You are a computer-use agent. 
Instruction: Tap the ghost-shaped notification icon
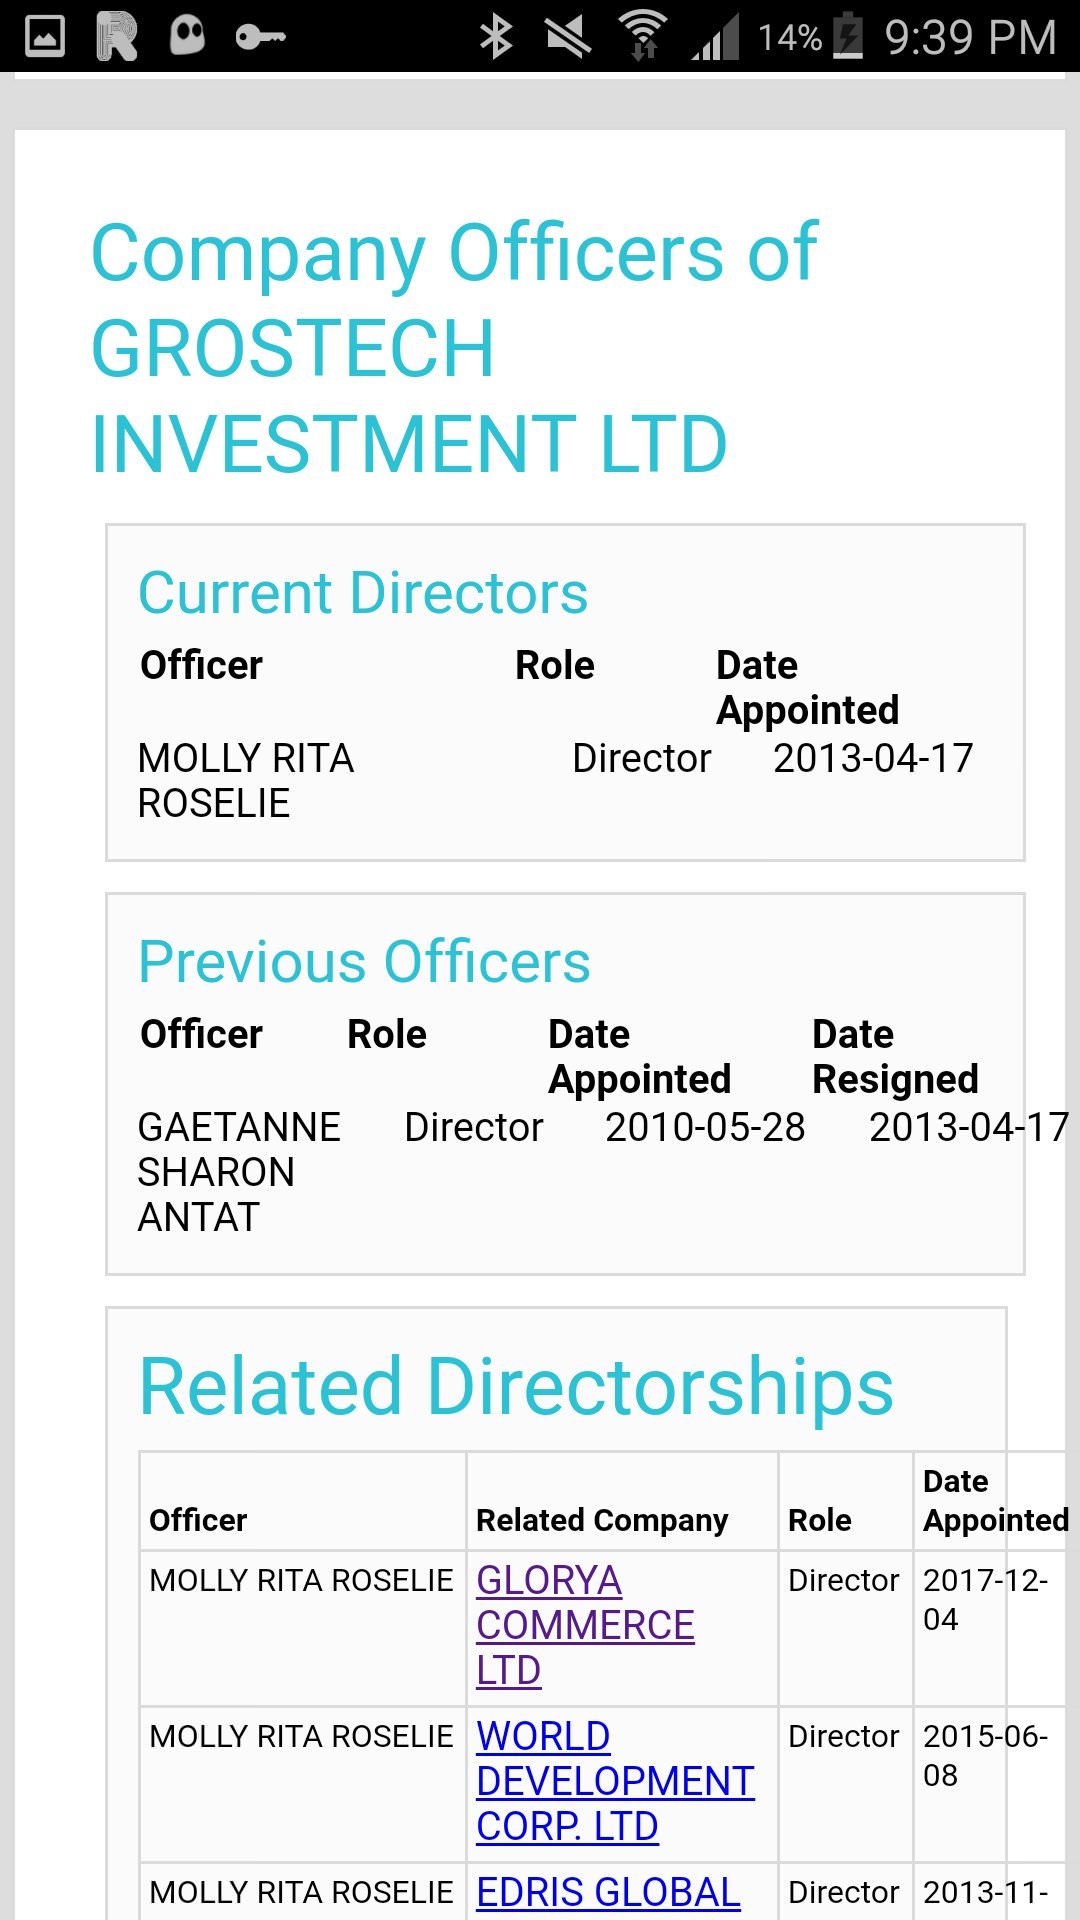[187, 35]
